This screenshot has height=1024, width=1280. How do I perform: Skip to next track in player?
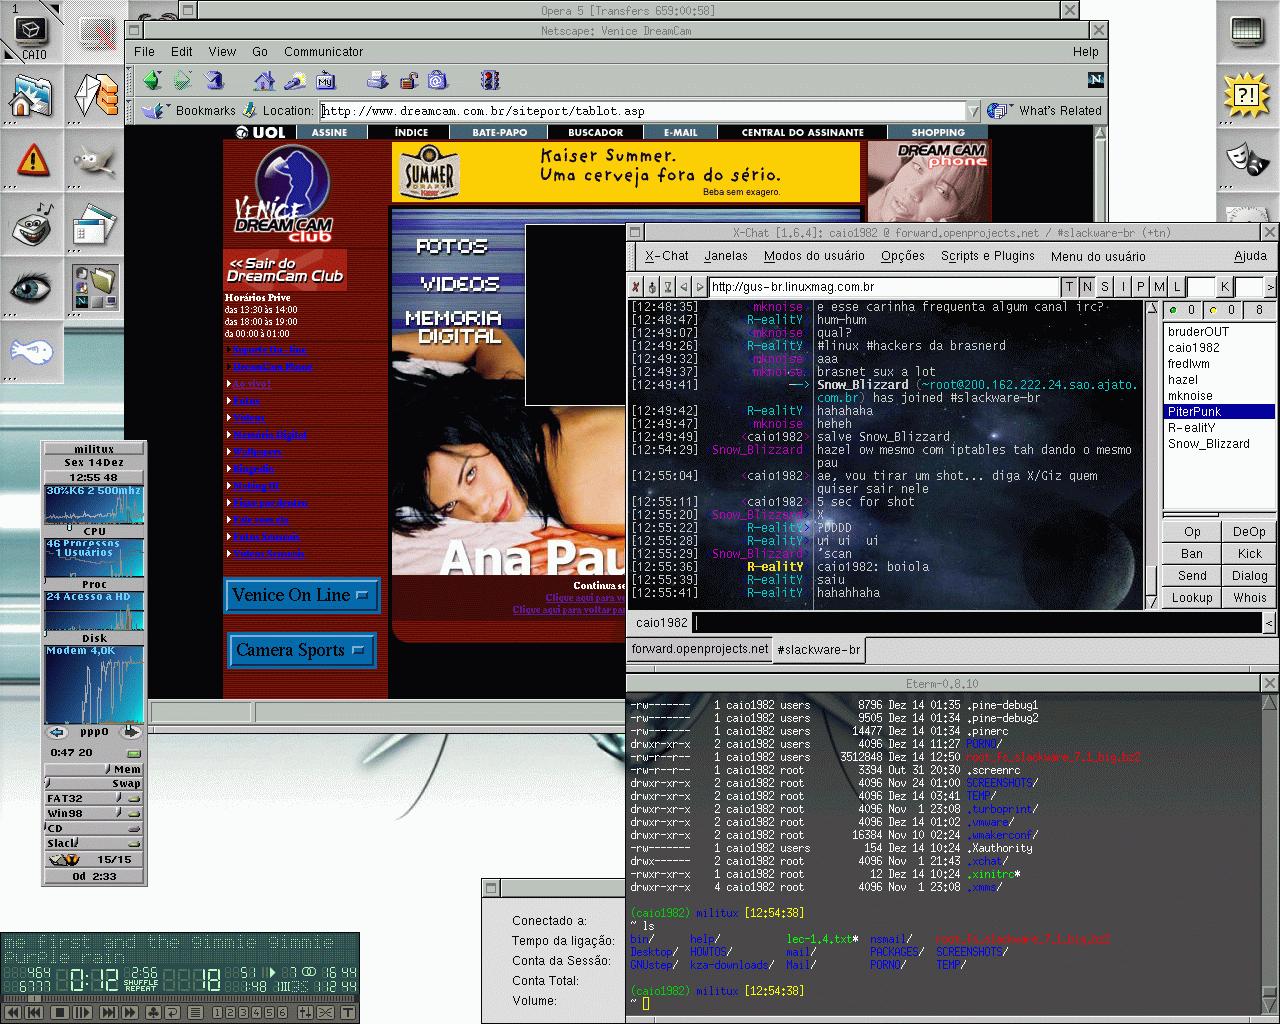tap(109, 1012)
